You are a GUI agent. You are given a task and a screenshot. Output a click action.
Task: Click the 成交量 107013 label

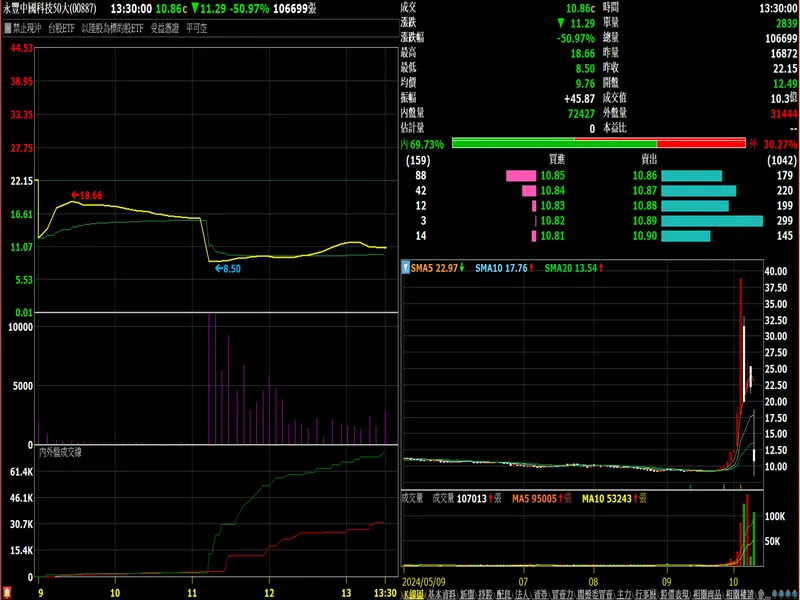tap(459, 499)
